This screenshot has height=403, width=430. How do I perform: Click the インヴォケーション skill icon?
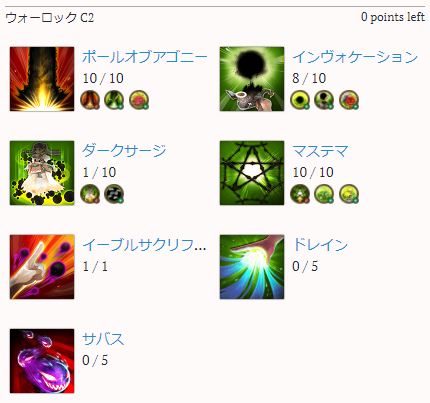[x=252, y=79]
